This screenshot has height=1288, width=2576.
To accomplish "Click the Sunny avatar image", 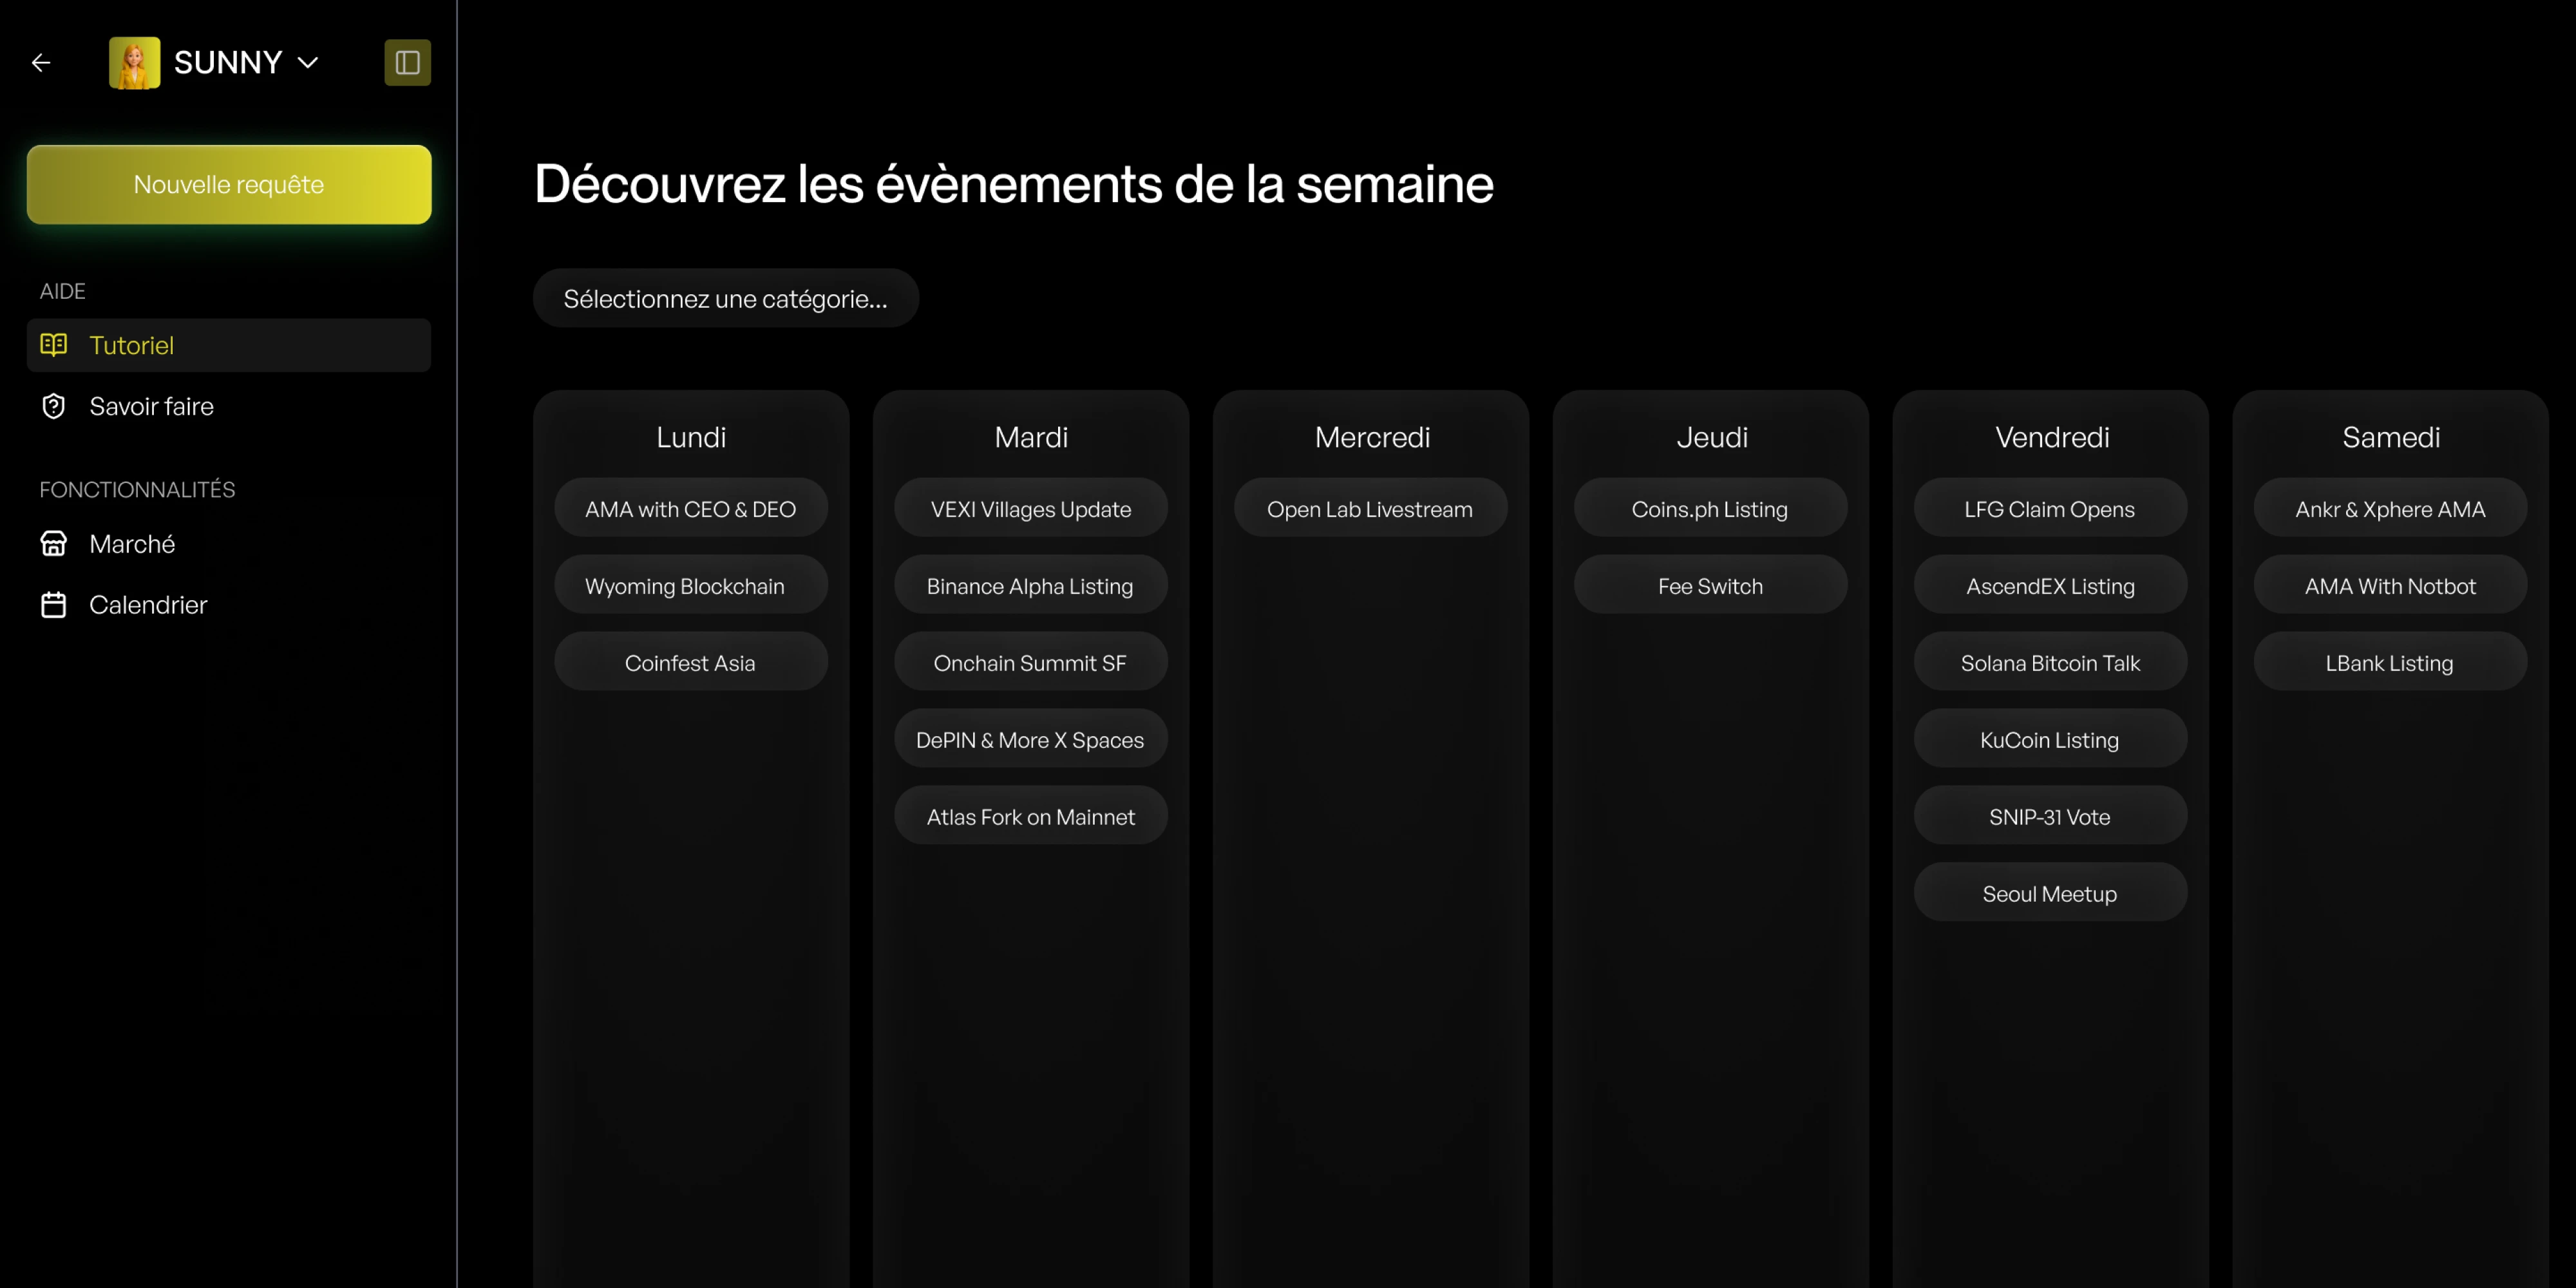I will (134, 63).
